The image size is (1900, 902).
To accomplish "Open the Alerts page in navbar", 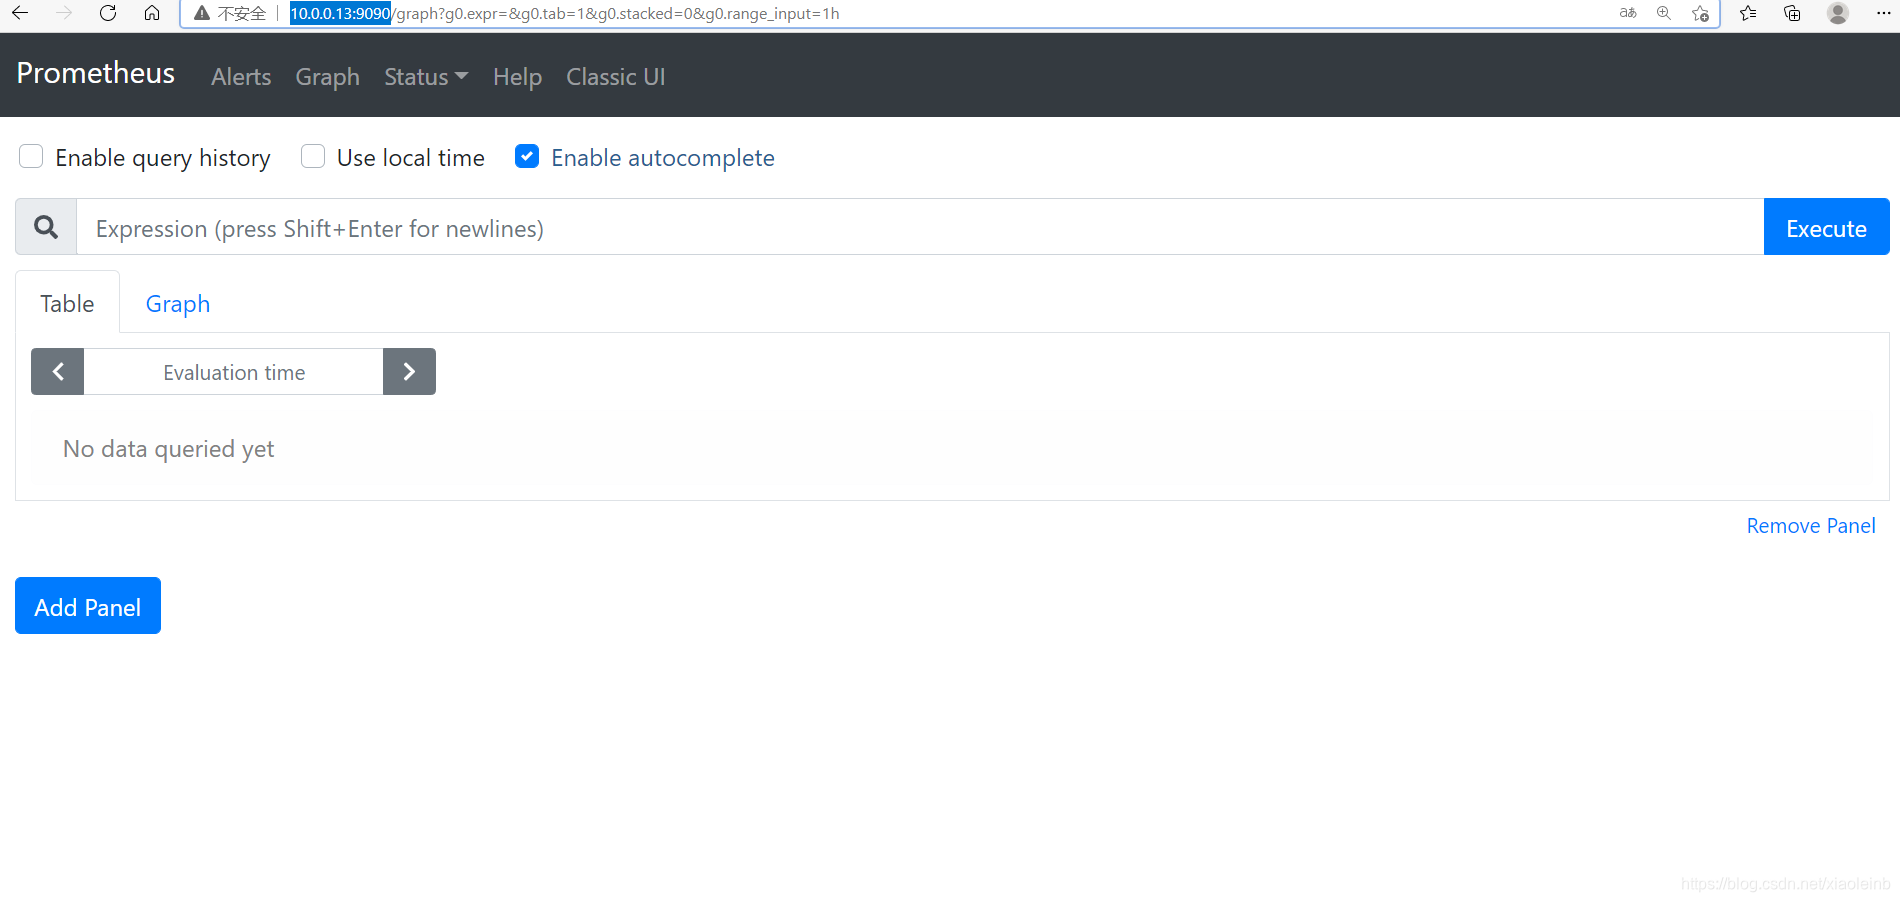I will (241, 77).
